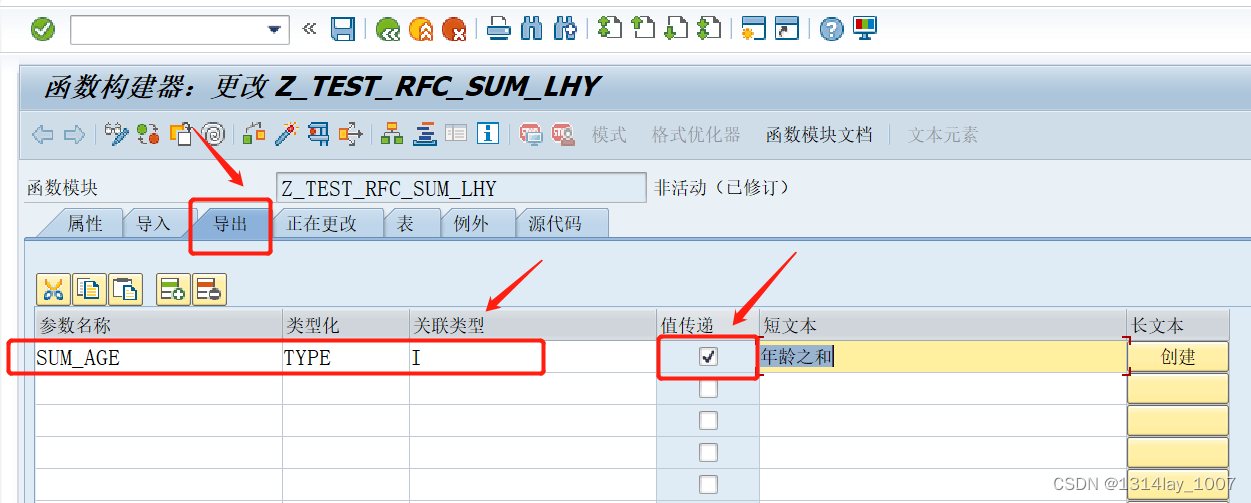Activate with the magic wand icon

coord(287,134)
